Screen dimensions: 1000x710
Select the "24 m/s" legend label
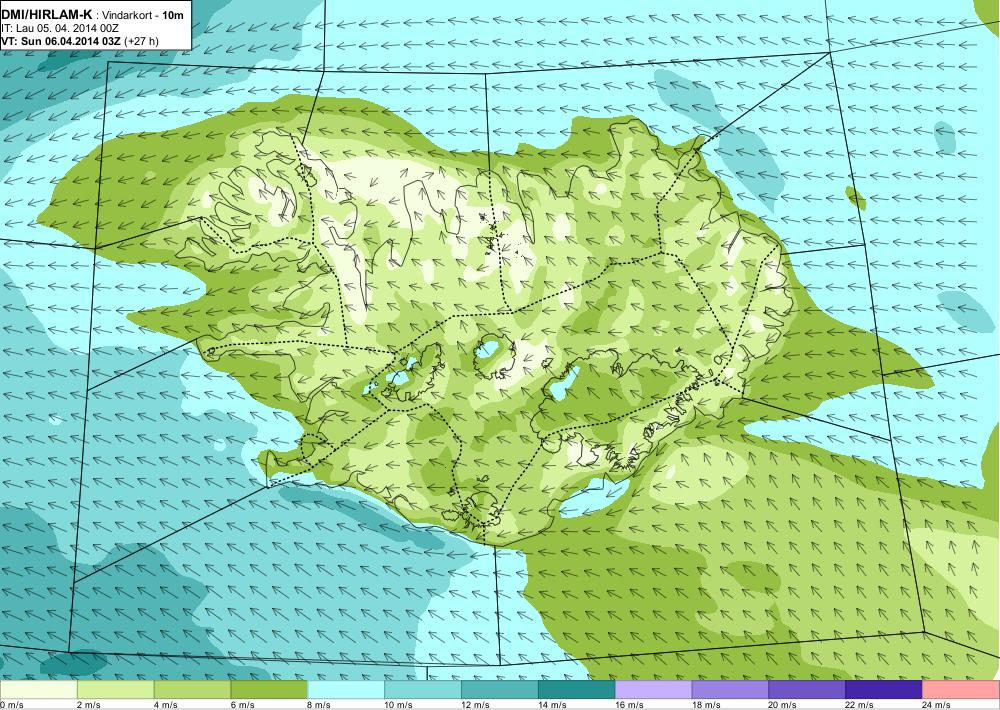coord(937,705)
